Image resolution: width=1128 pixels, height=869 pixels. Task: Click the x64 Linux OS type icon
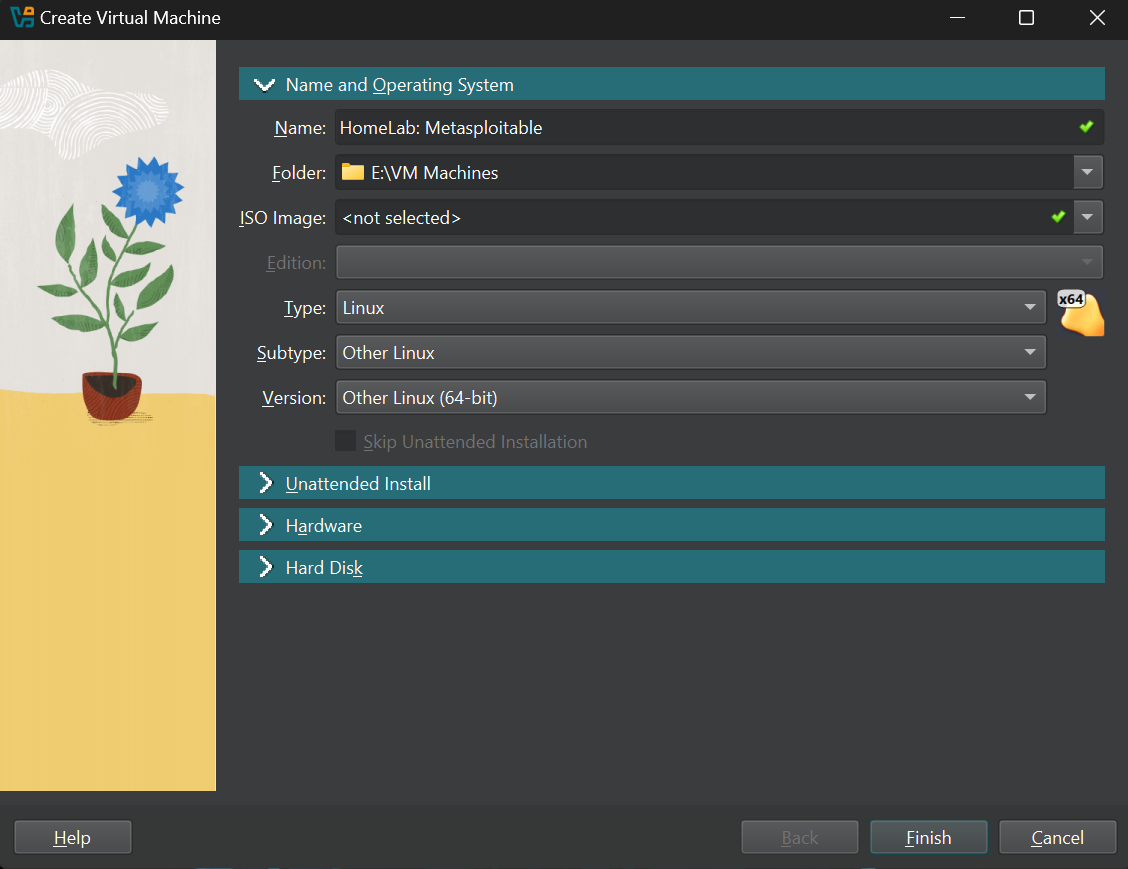tap(1080, 312)
